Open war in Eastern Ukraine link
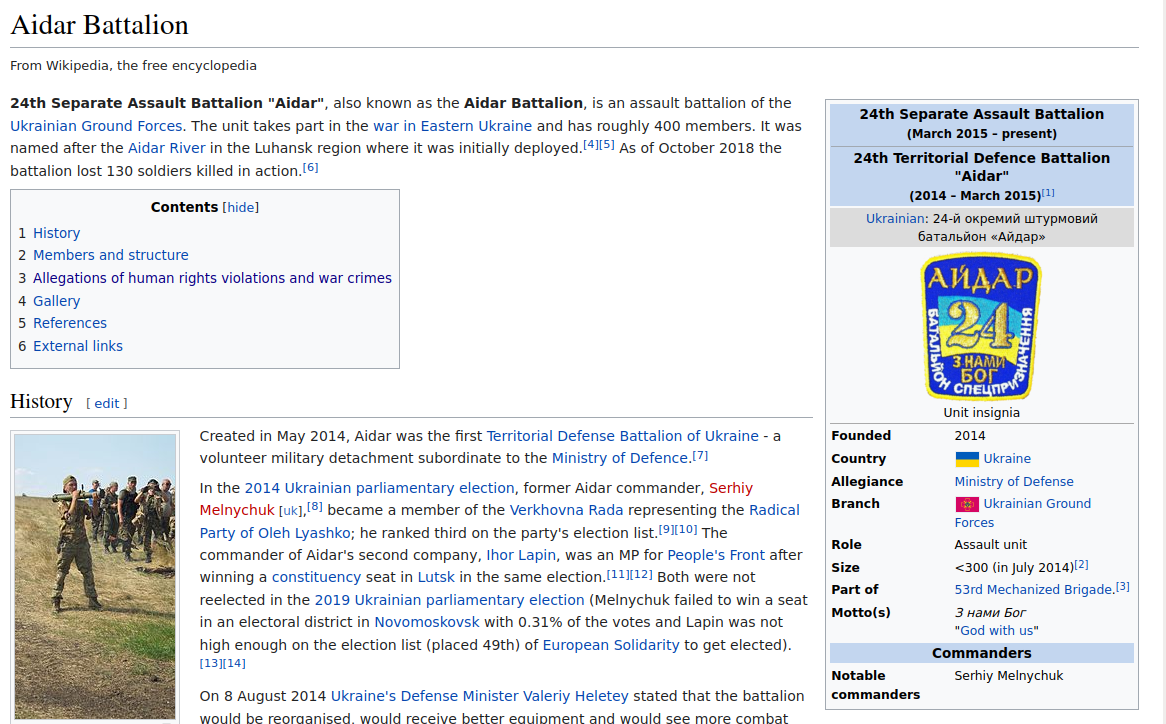 click(x=453, y=126)
